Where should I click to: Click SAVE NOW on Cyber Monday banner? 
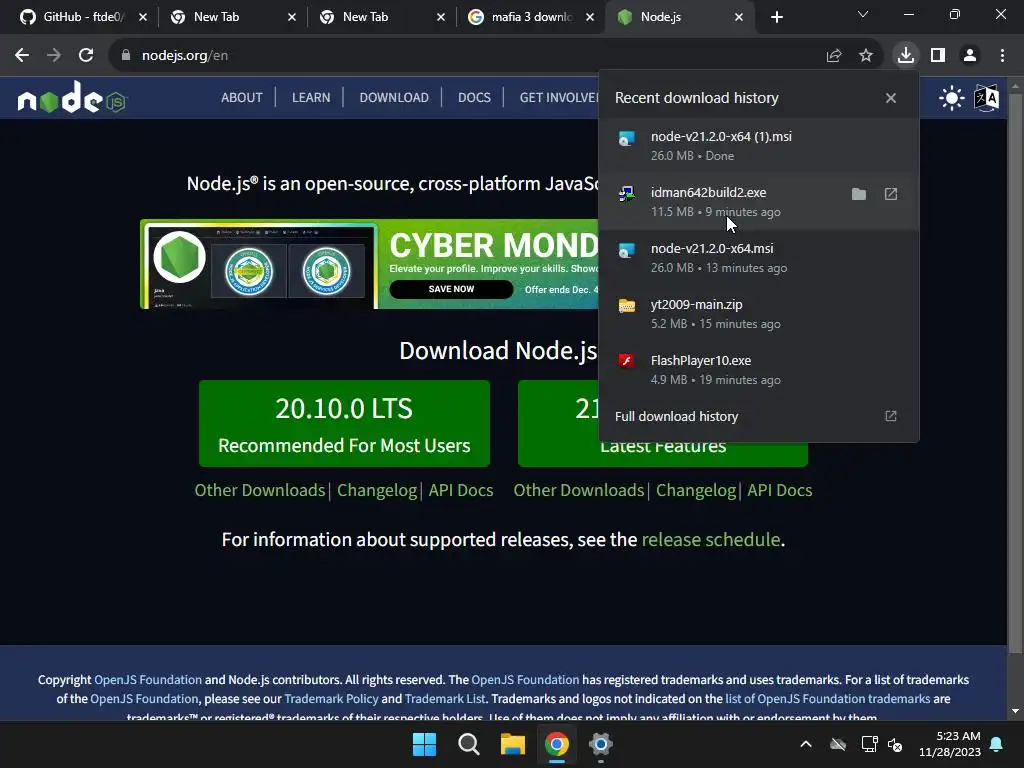click(451, 289)
